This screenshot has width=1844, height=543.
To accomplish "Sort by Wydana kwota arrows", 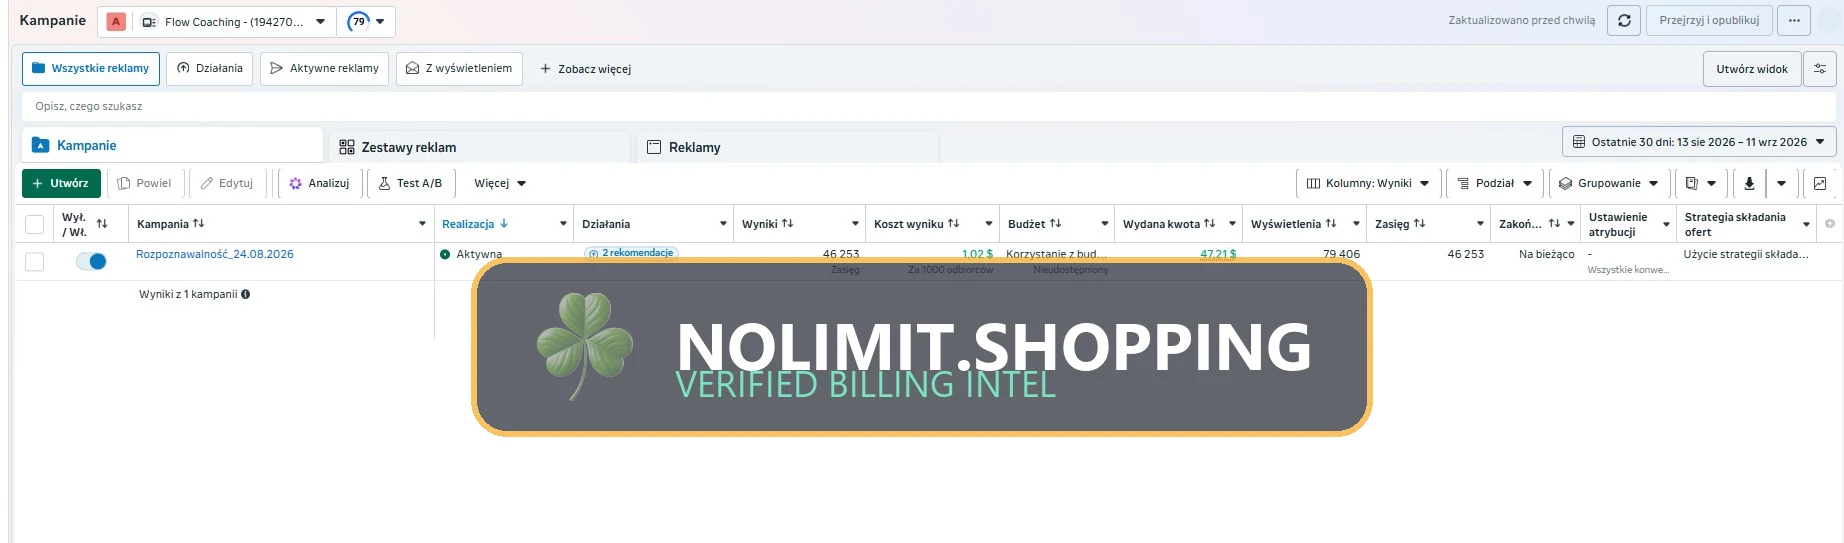I will click(1210, 224).
